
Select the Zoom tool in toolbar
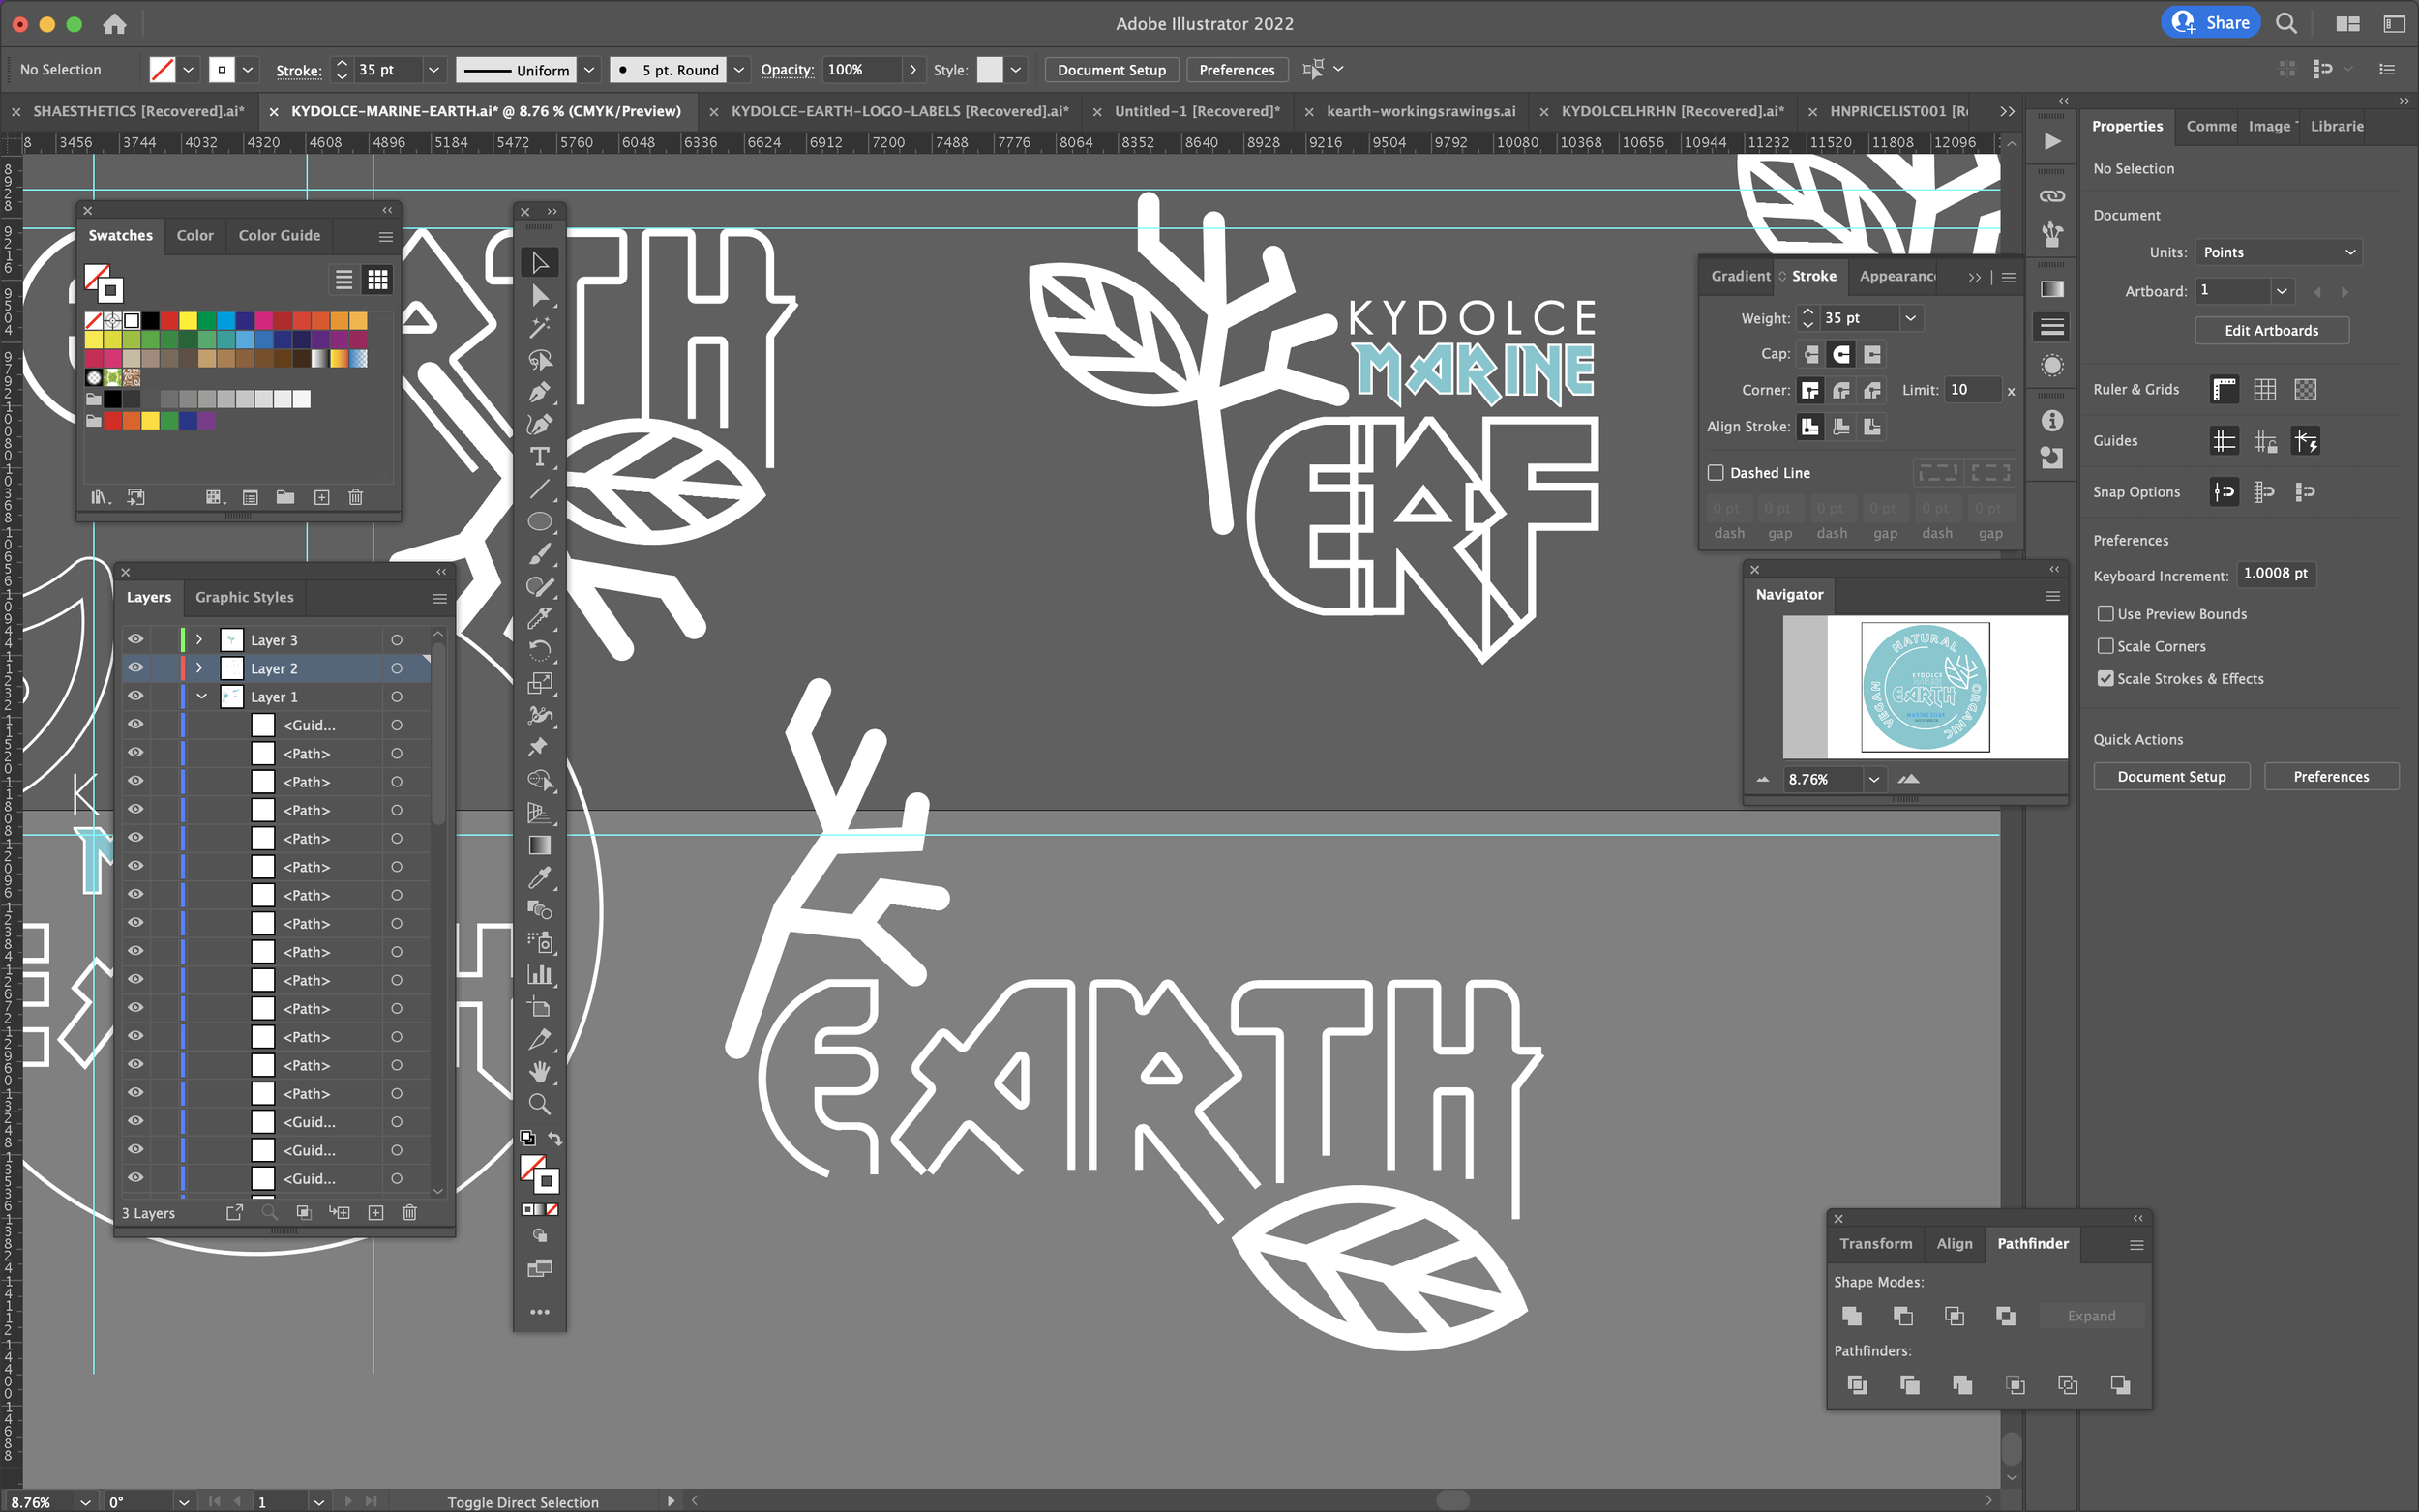coord(539,1104)
